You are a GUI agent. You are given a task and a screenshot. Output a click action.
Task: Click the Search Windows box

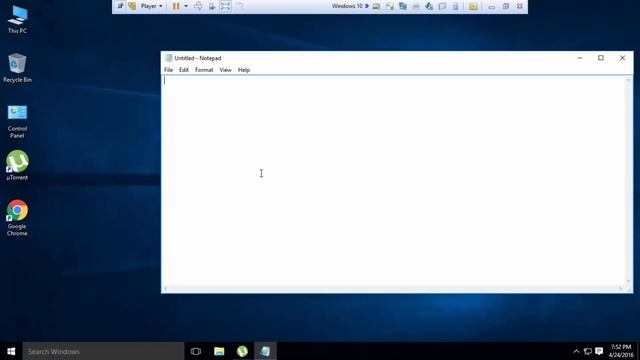tap(103, 351)
